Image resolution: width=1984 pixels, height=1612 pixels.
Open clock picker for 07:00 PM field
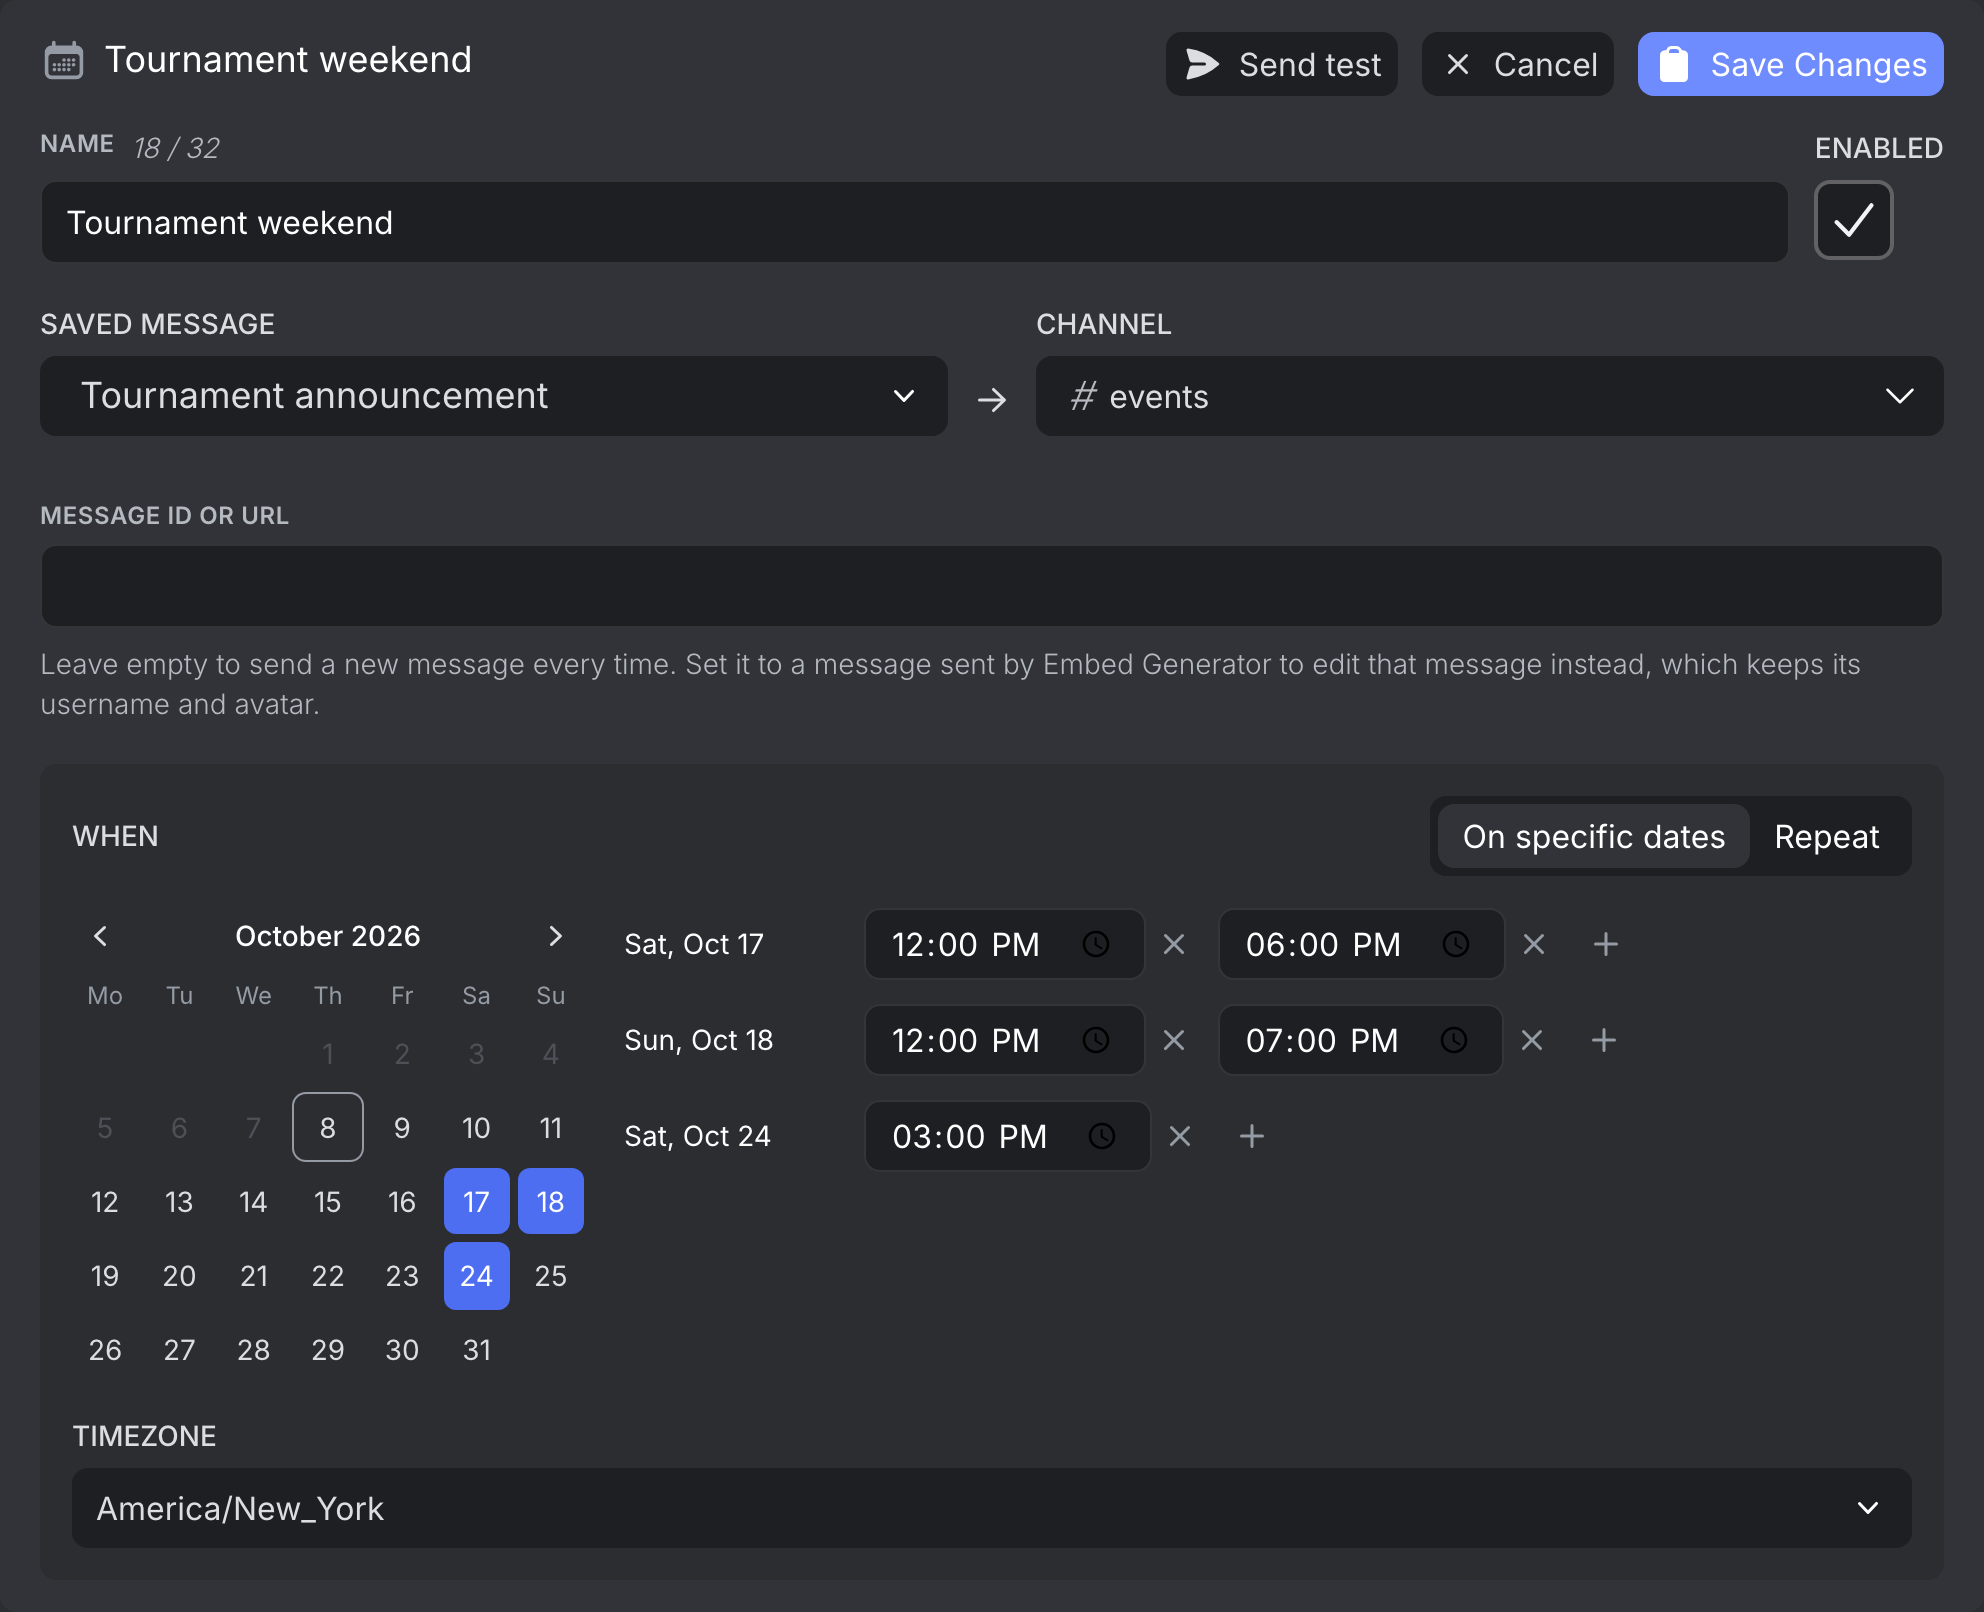coord(1454,1040)
